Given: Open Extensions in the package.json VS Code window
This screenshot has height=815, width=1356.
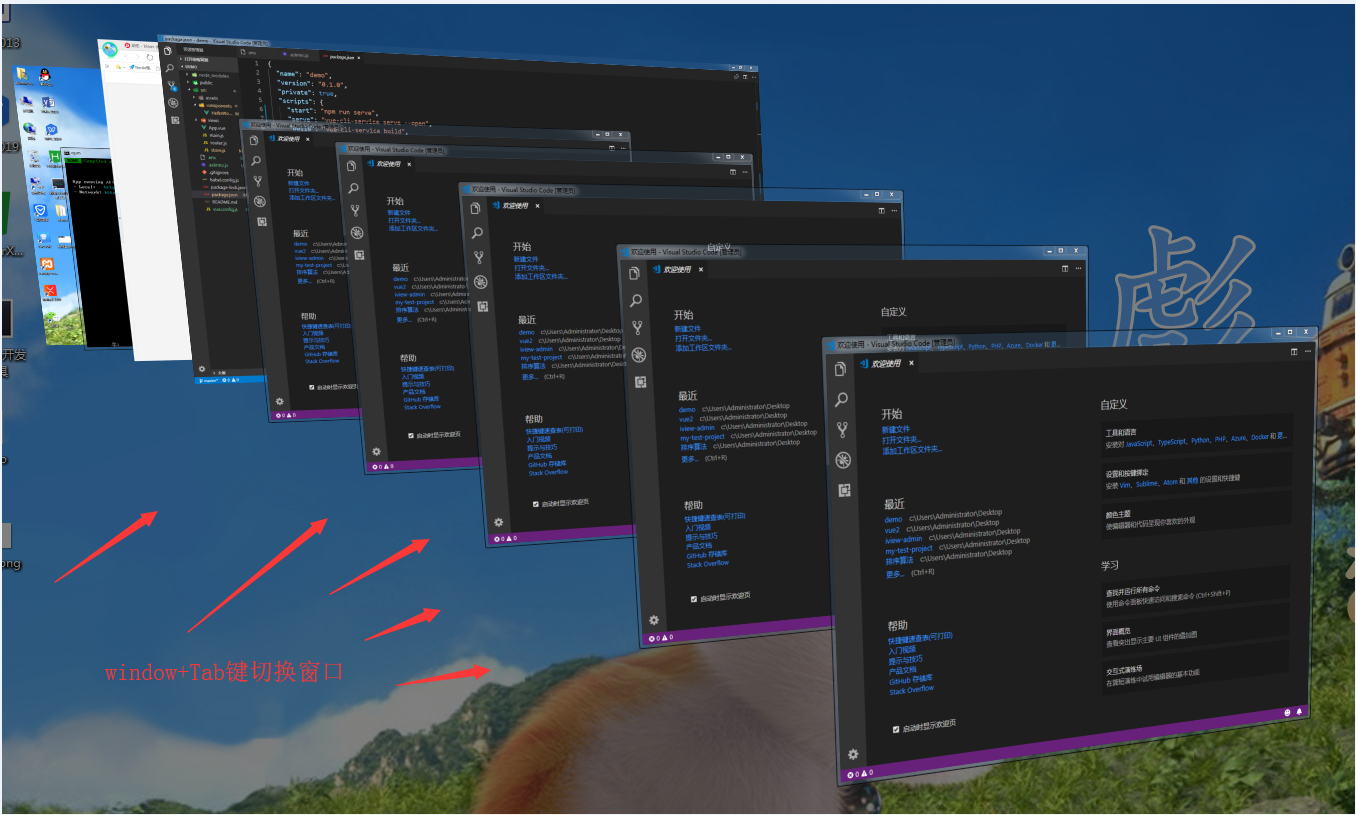Looking at the screenshot, I should click(175, 120).
